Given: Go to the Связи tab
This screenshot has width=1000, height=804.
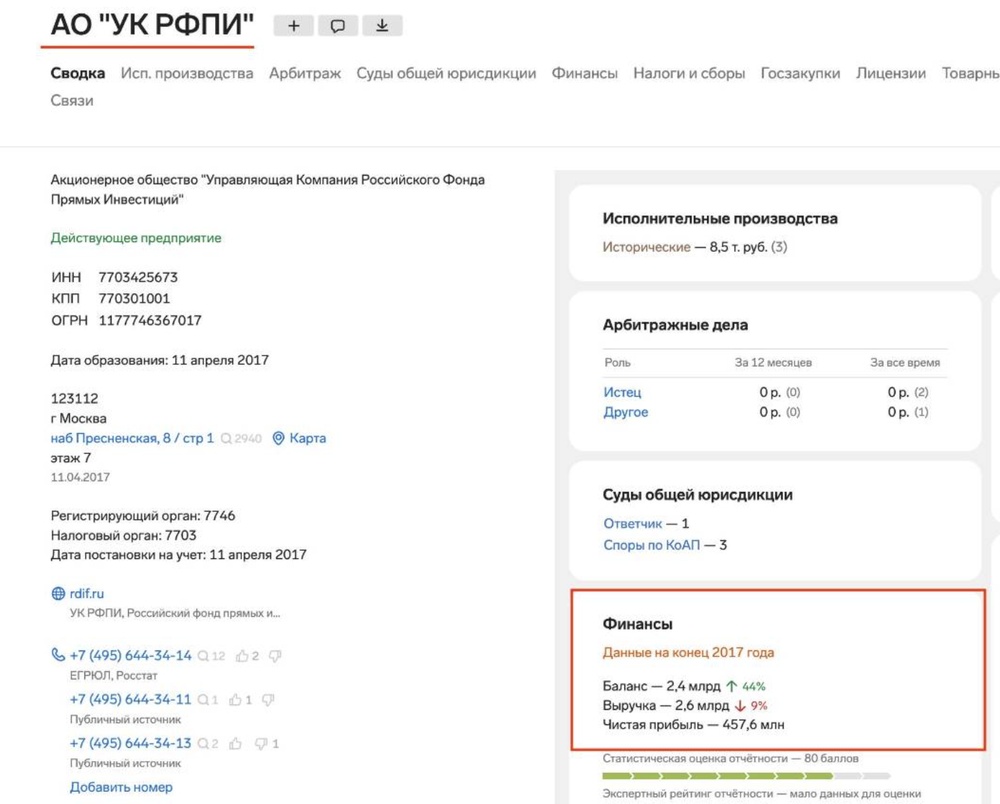Looking at the screenshot, I should 72,100.
